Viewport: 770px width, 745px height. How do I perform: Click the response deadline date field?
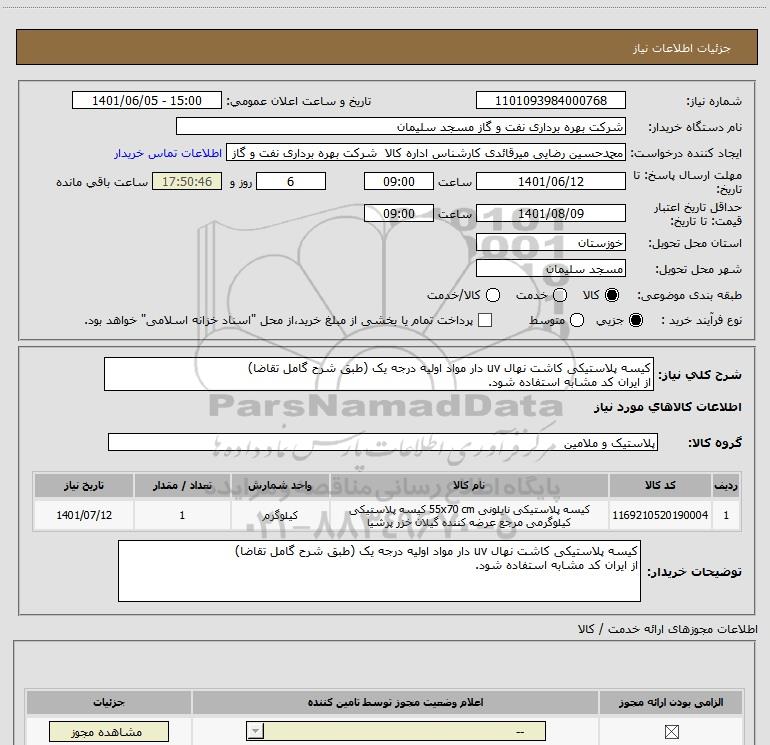(551, 181)
